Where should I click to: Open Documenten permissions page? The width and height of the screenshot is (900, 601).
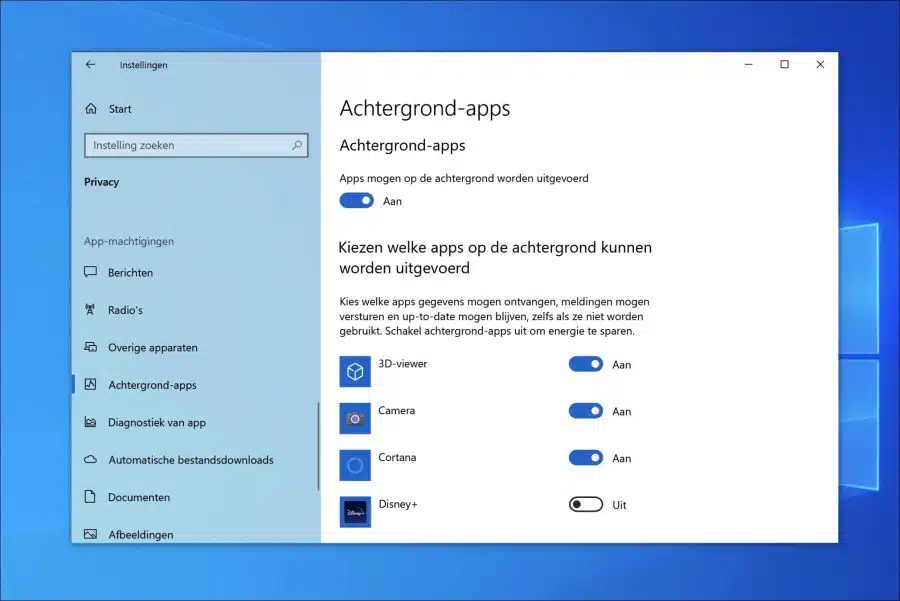(195, 497)
